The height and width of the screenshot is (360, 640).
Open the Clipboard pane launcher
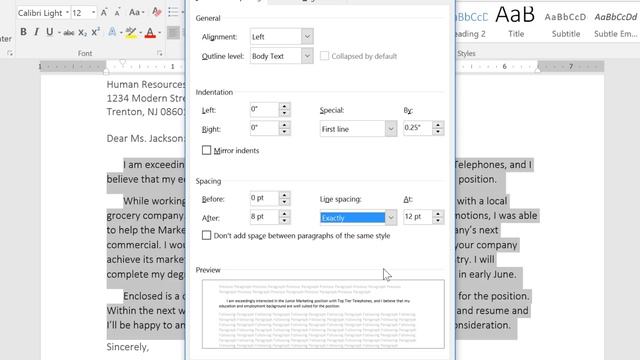click(10, 53)
